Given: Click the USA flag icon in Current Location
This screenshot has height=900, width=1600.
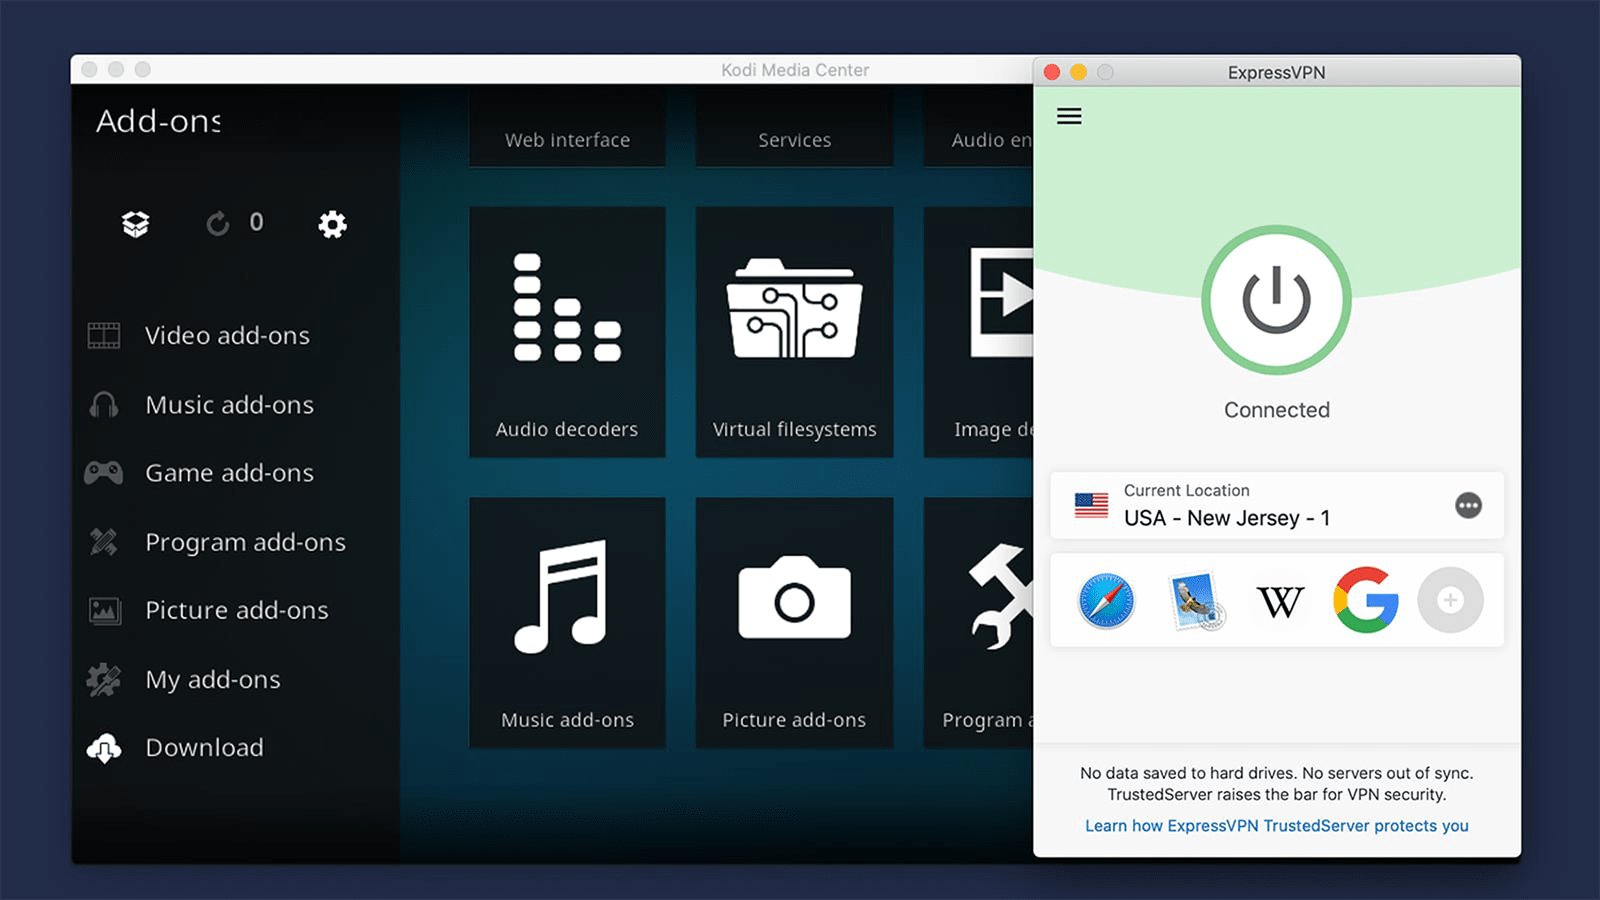Looking at the screenshot, I should [1091, 505].
